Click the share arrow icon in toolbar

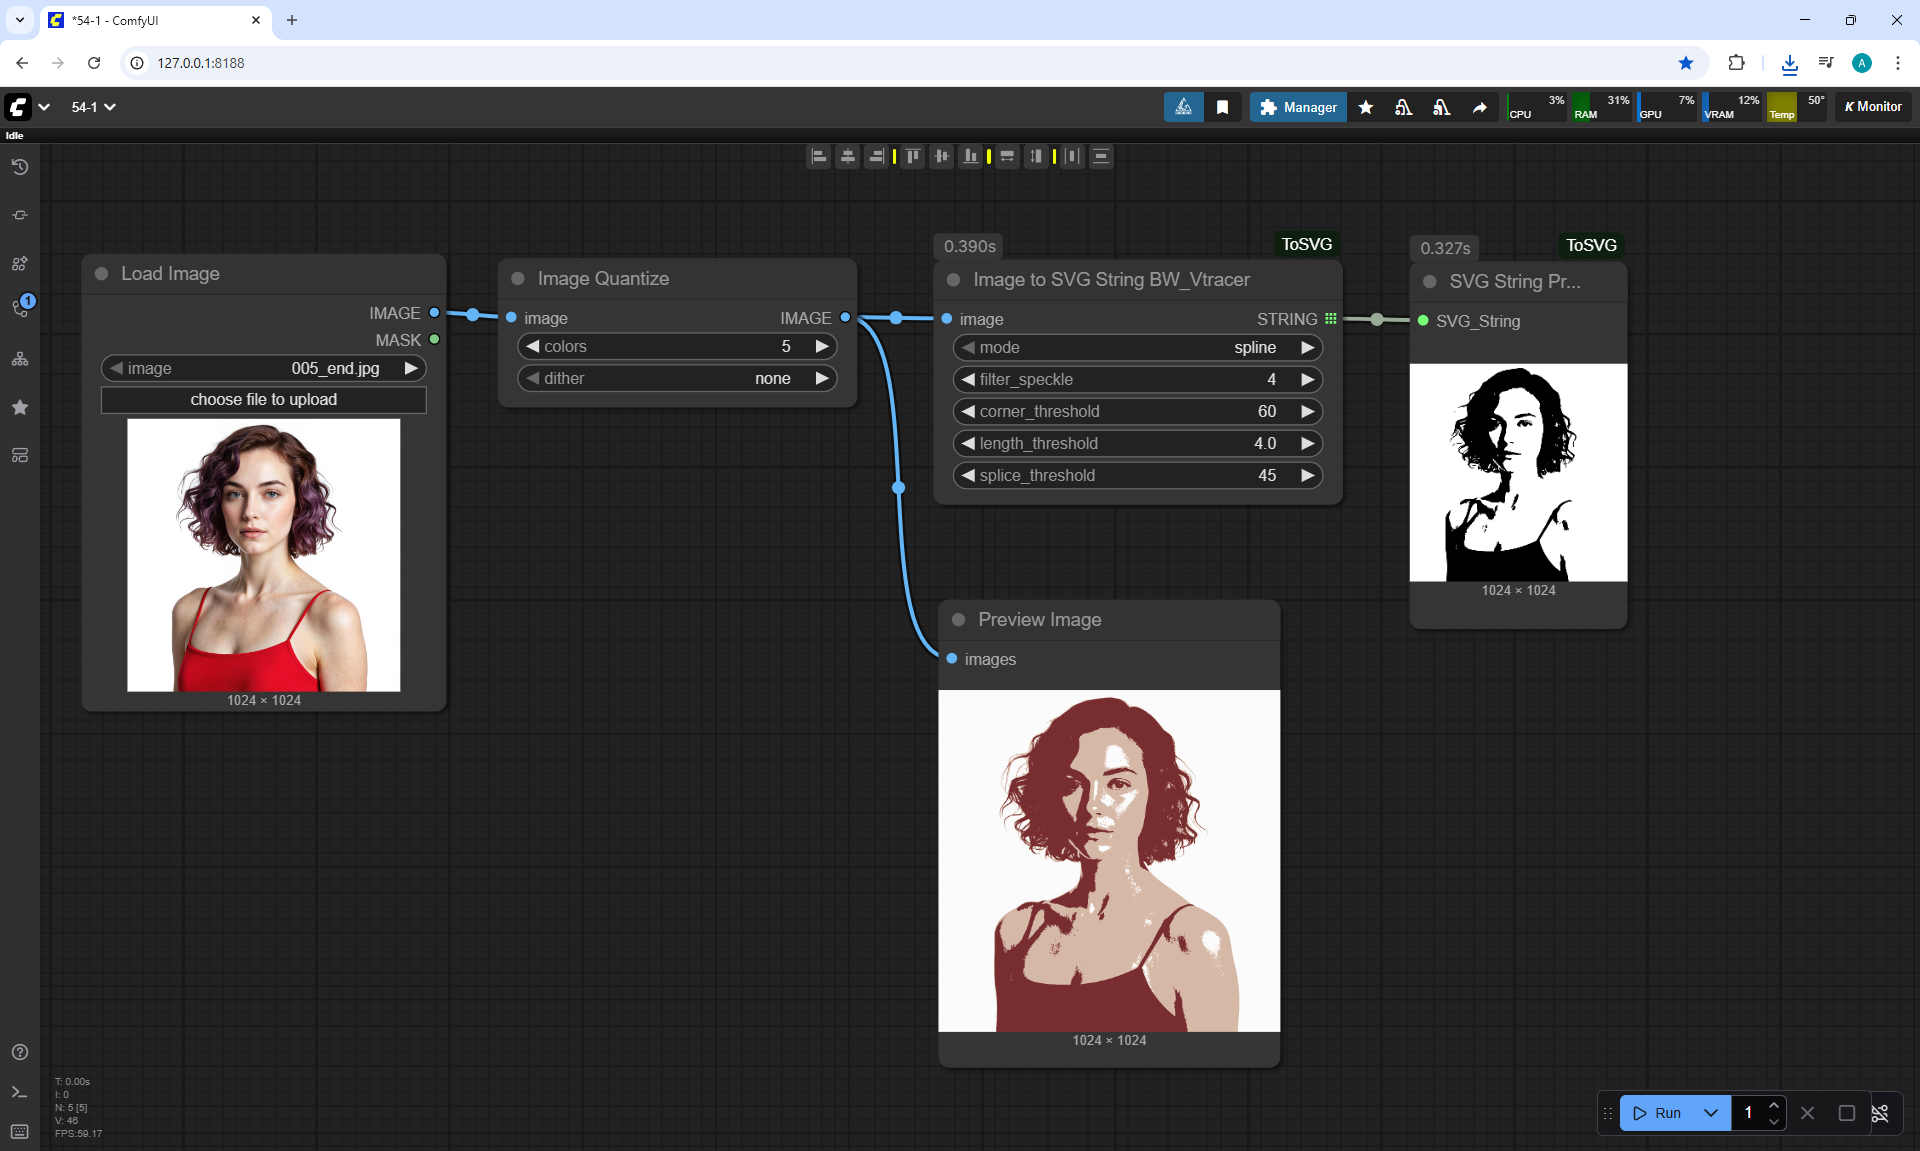click(x=1479, y=107)
